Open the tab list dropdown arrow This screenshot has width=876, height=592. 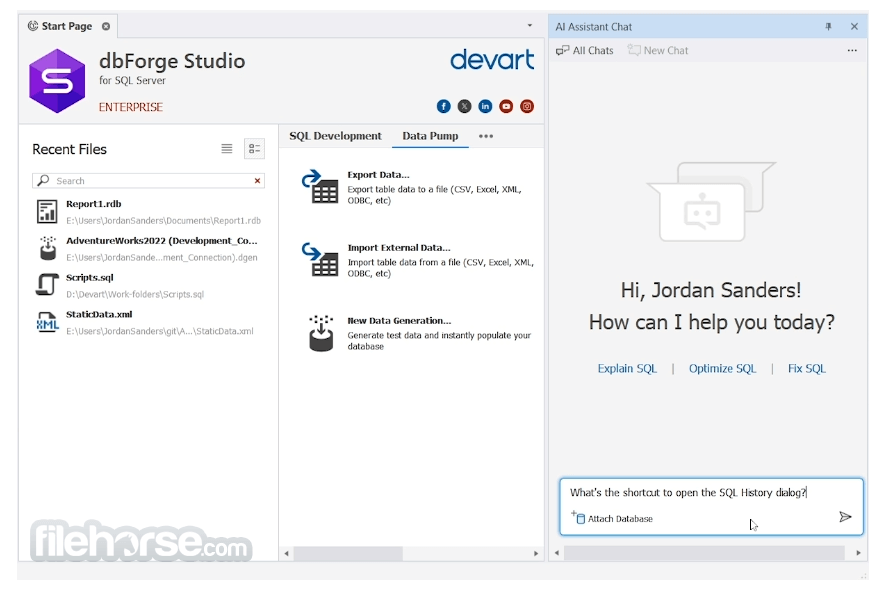point(530,26)
